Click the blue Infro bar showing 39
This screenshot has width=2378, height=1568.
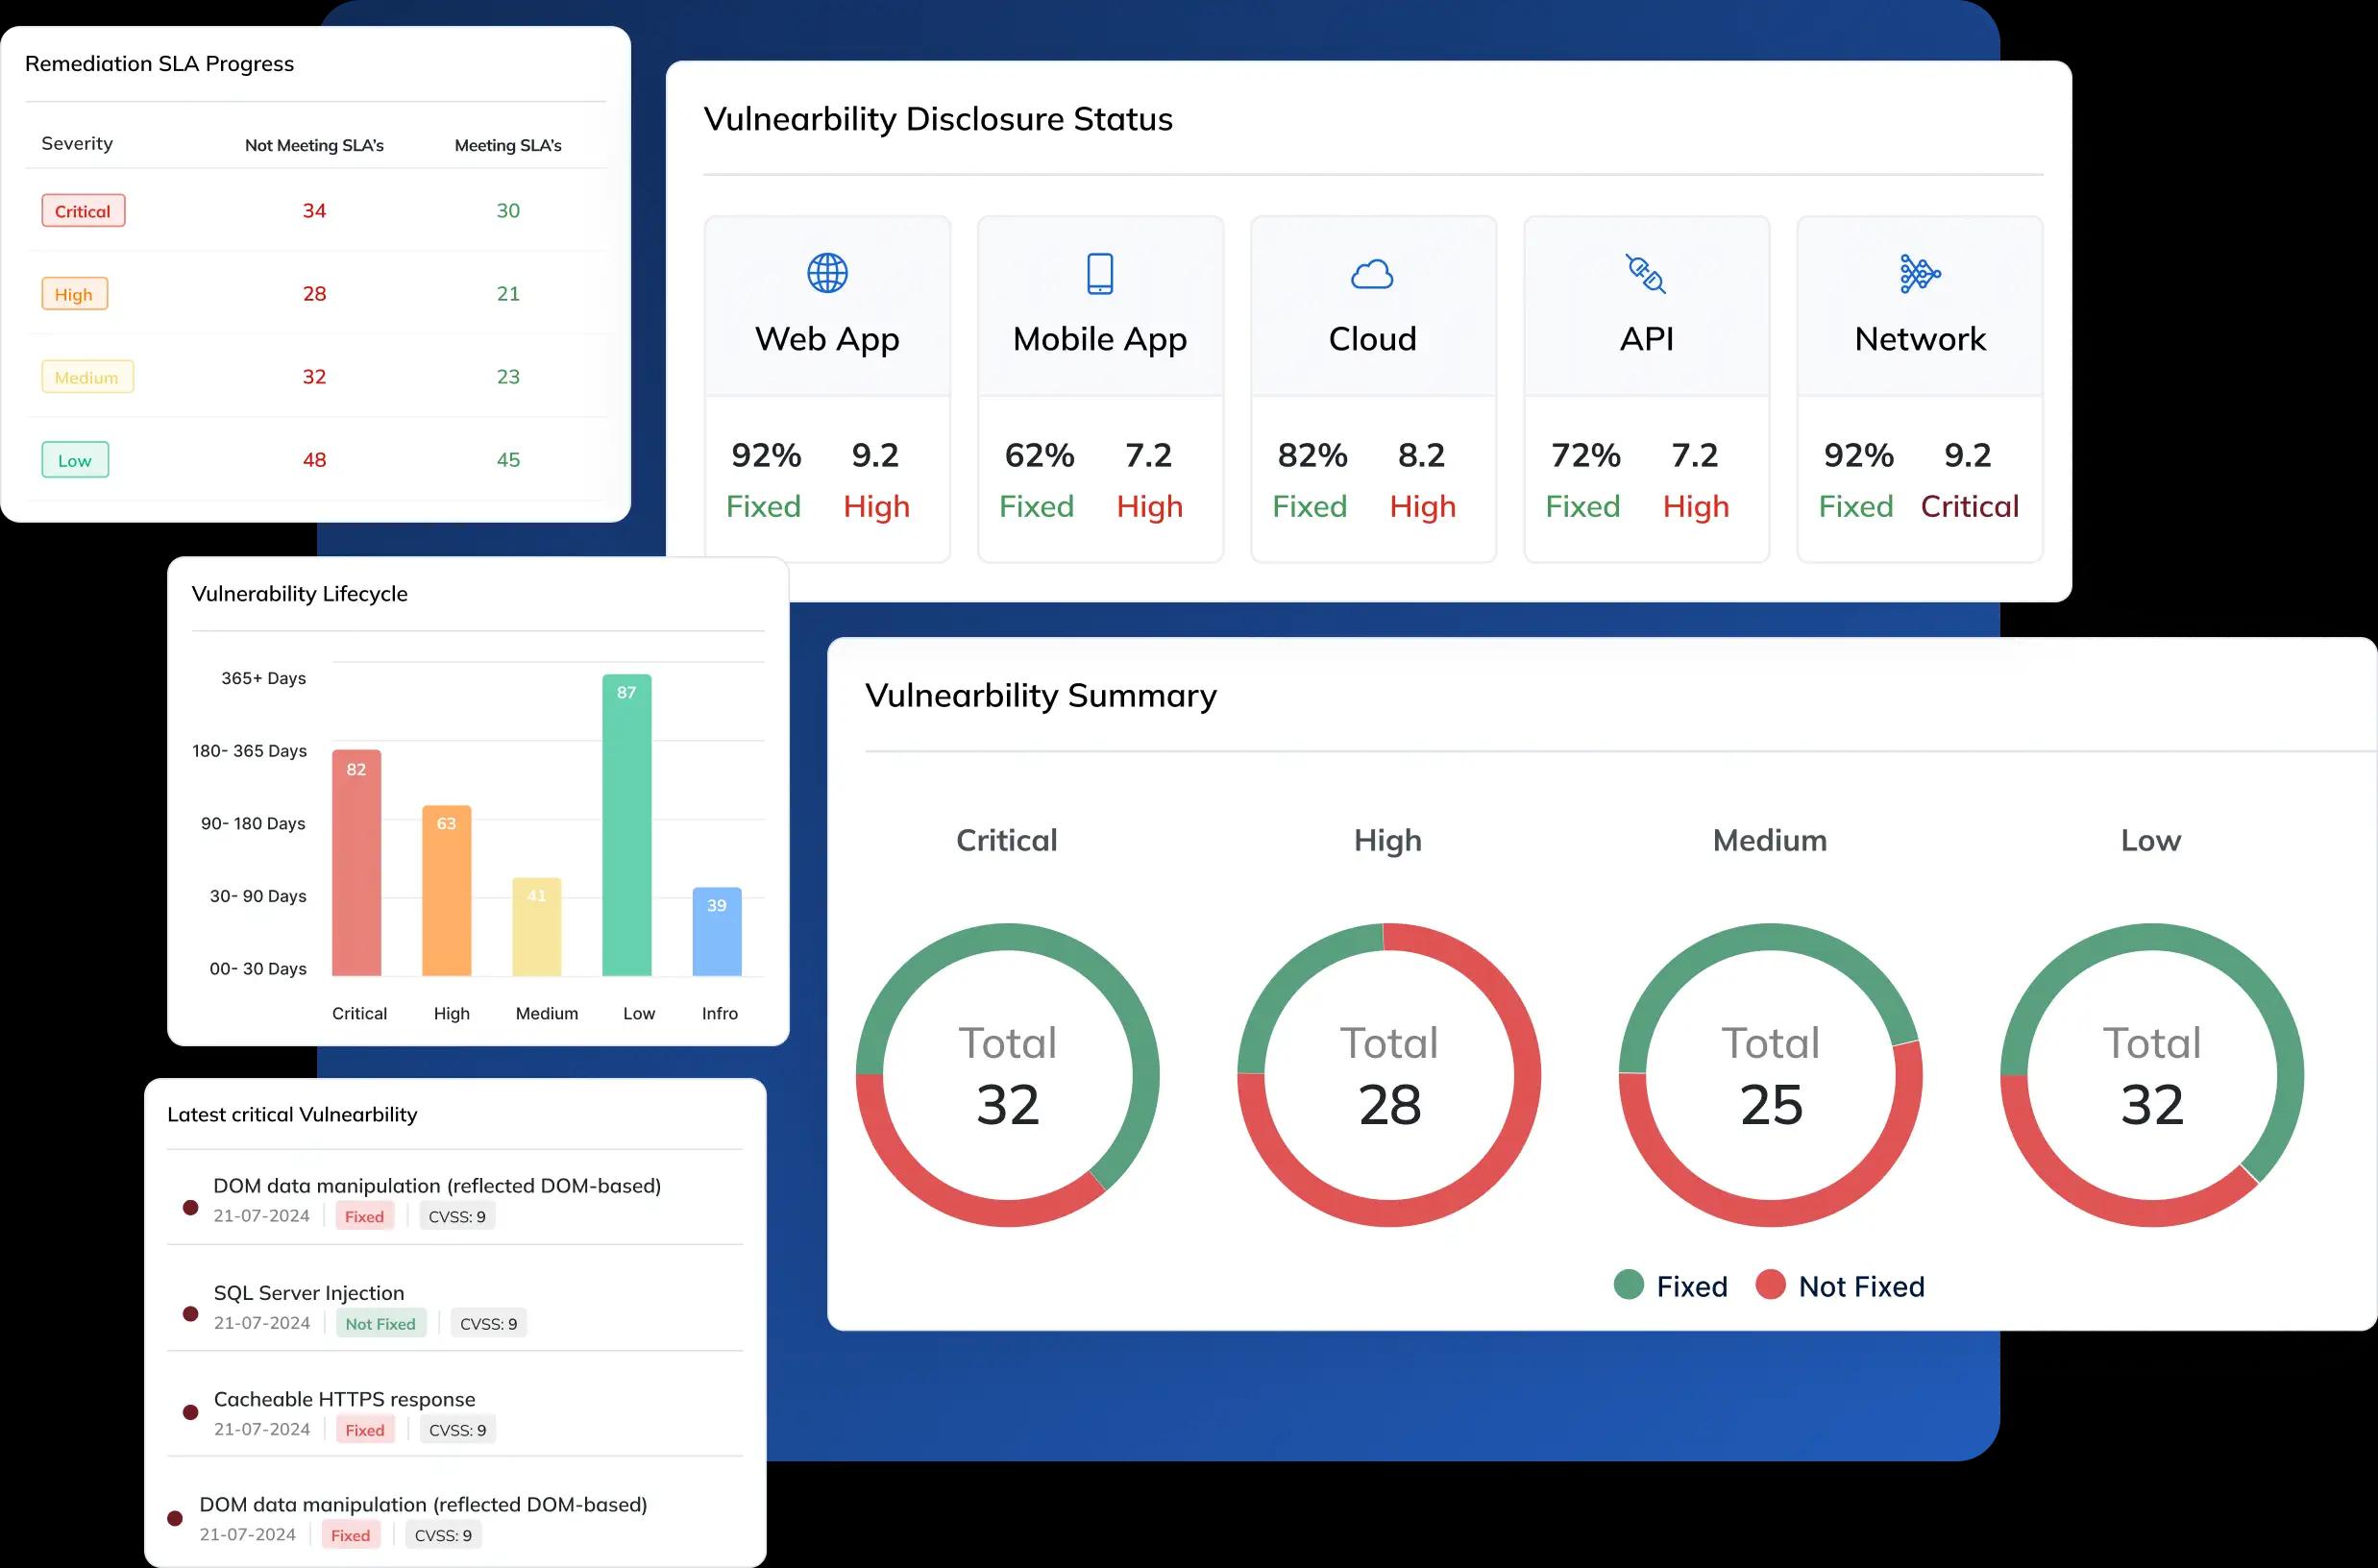(717, 933)
